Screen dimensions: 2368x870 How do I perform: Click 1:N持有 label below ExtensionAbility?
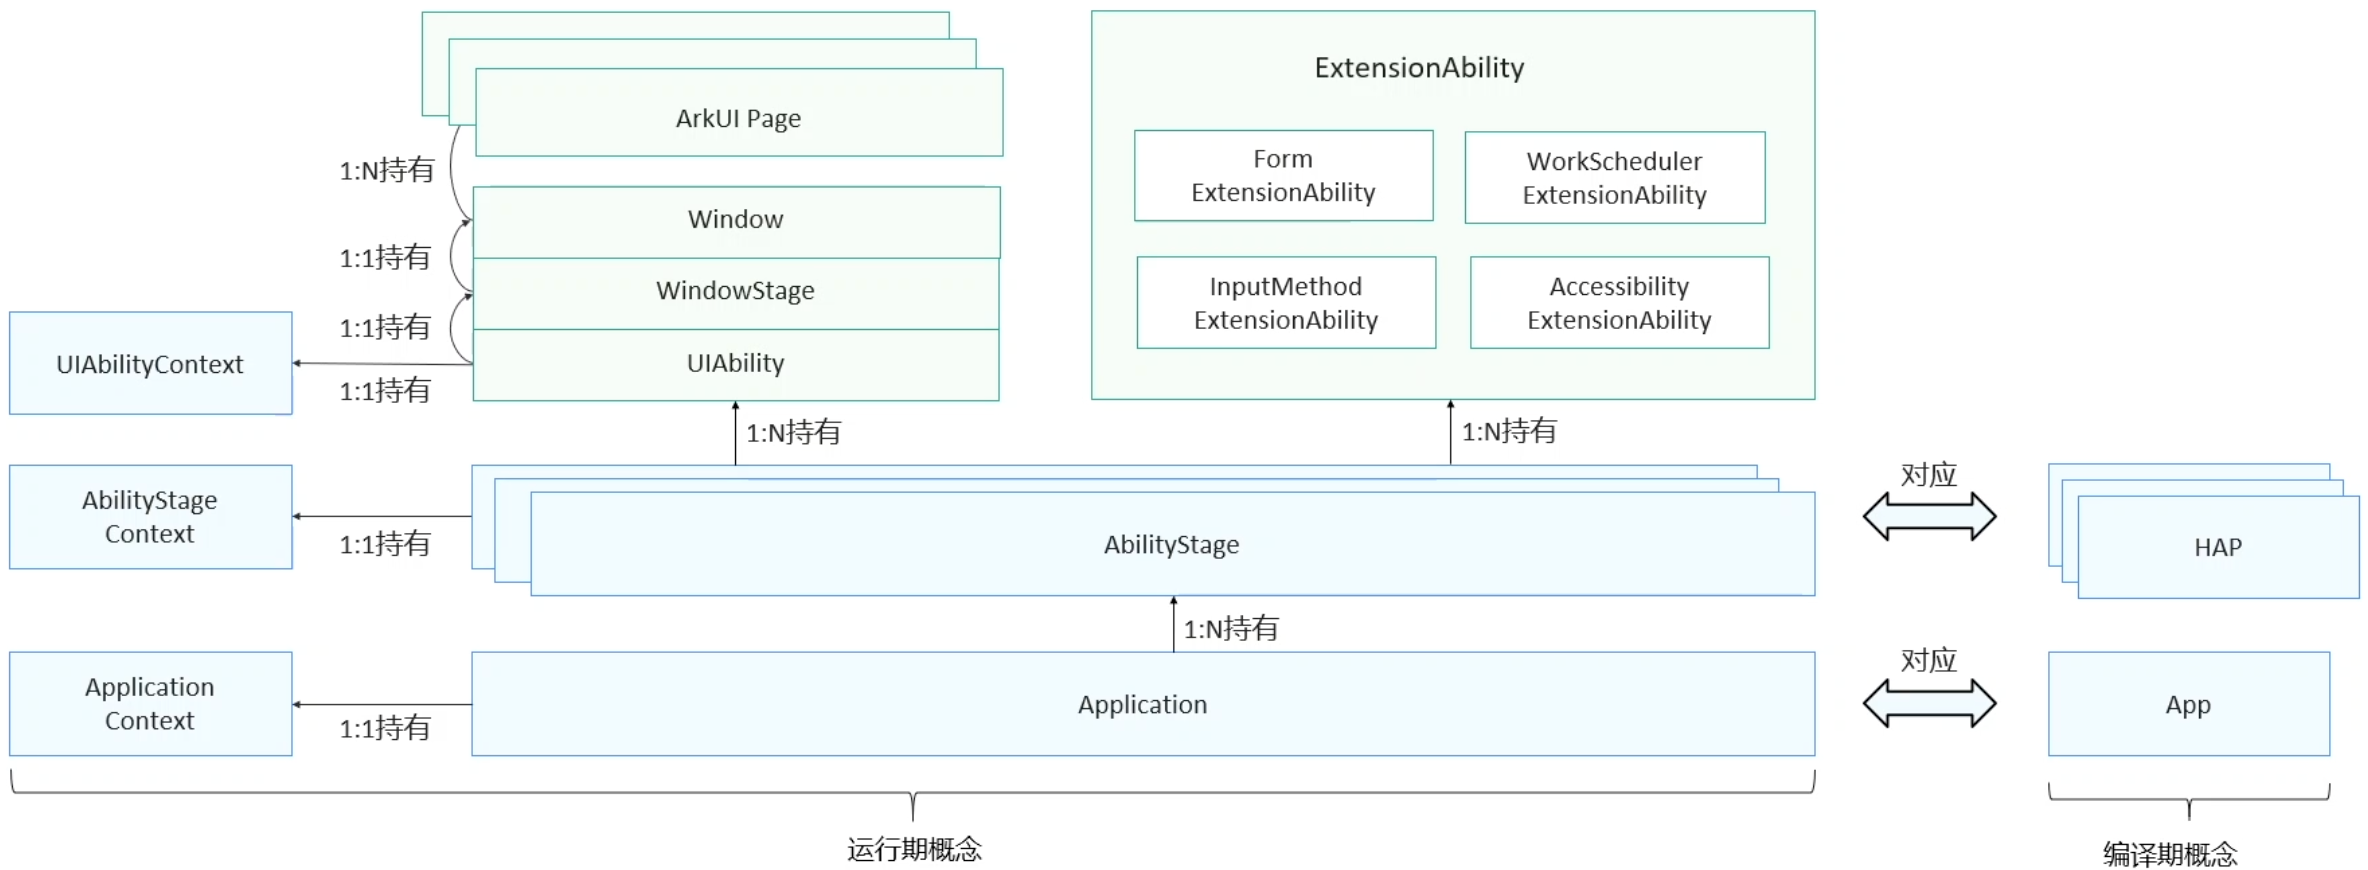tap(1510, 431)
